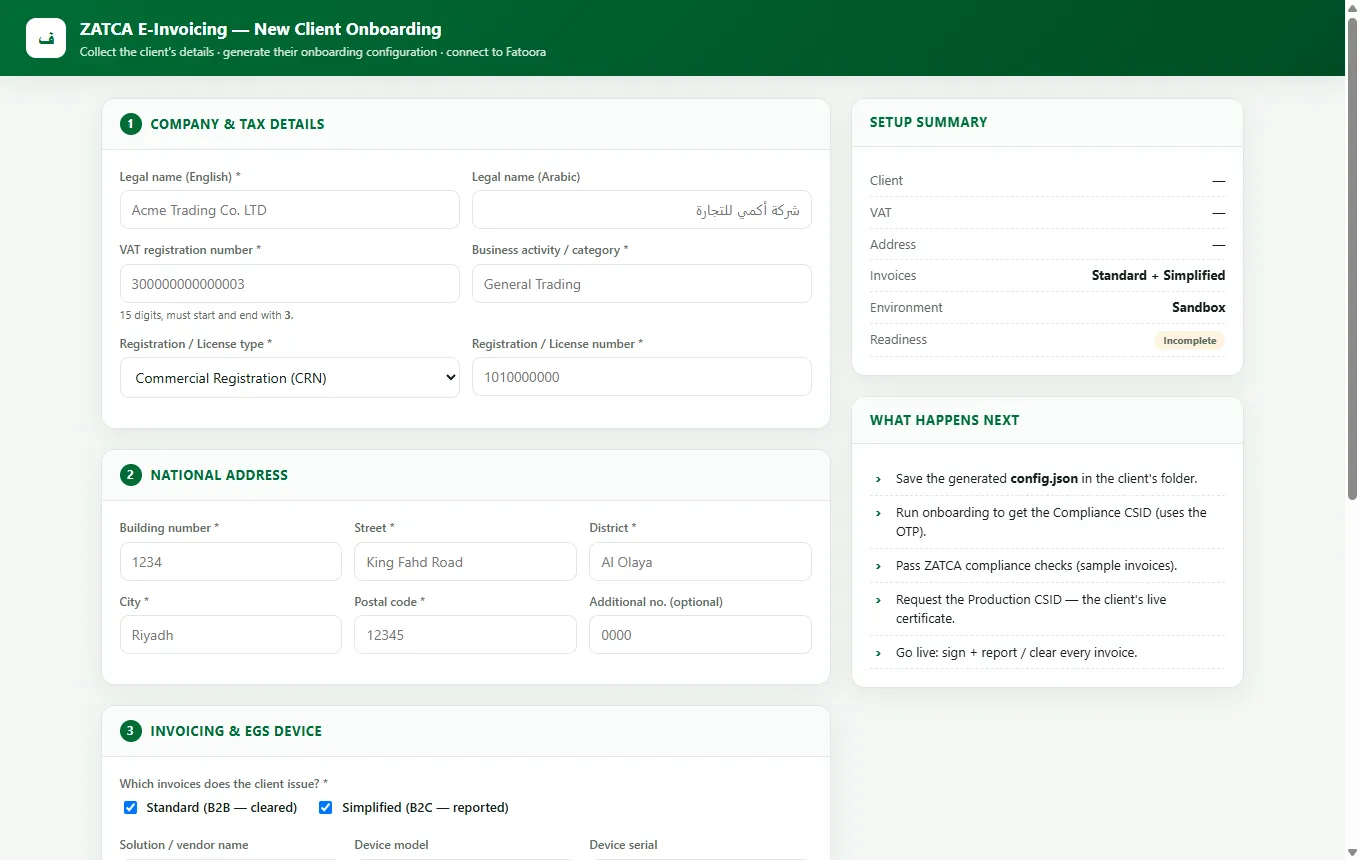Click the Building number field
Screen dimensions: 1360x860
click(x=231, y=562)
